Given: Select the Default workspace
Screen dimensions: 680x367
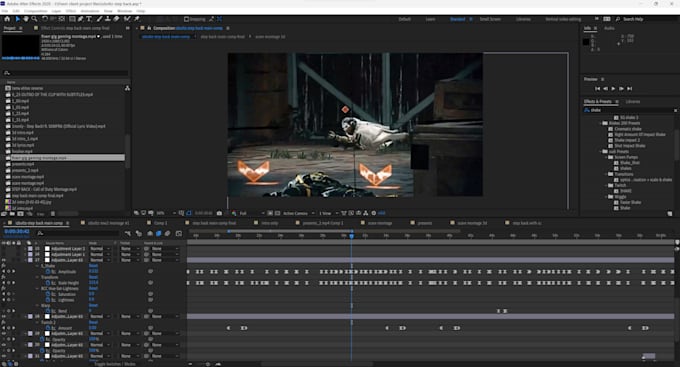Looking at the screenshot, I should click(404, 19).
